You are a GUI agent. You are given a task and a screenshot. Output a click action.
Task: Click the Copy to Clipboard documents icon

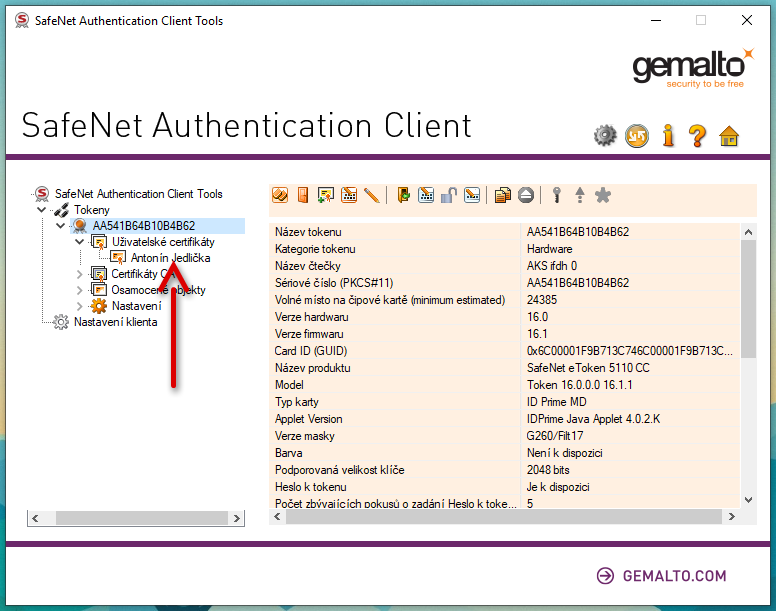click(x=502, y=195)
